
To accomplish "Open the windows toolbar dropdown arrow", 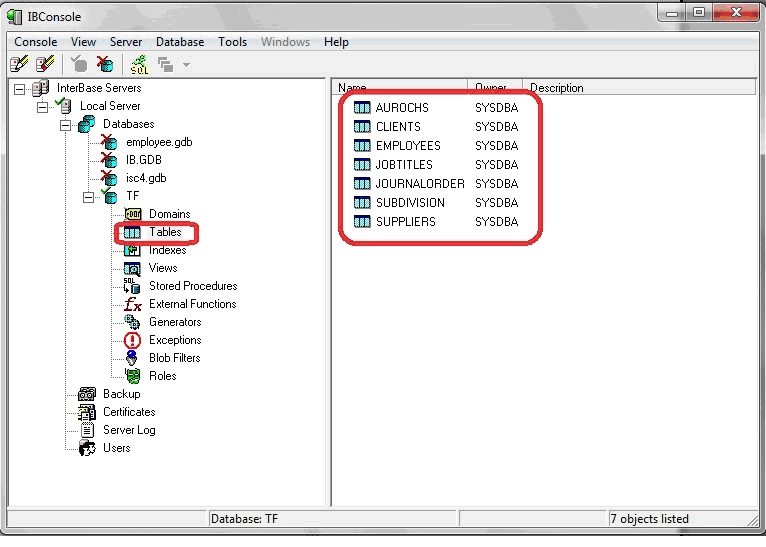I will click(x=186, y=65).
